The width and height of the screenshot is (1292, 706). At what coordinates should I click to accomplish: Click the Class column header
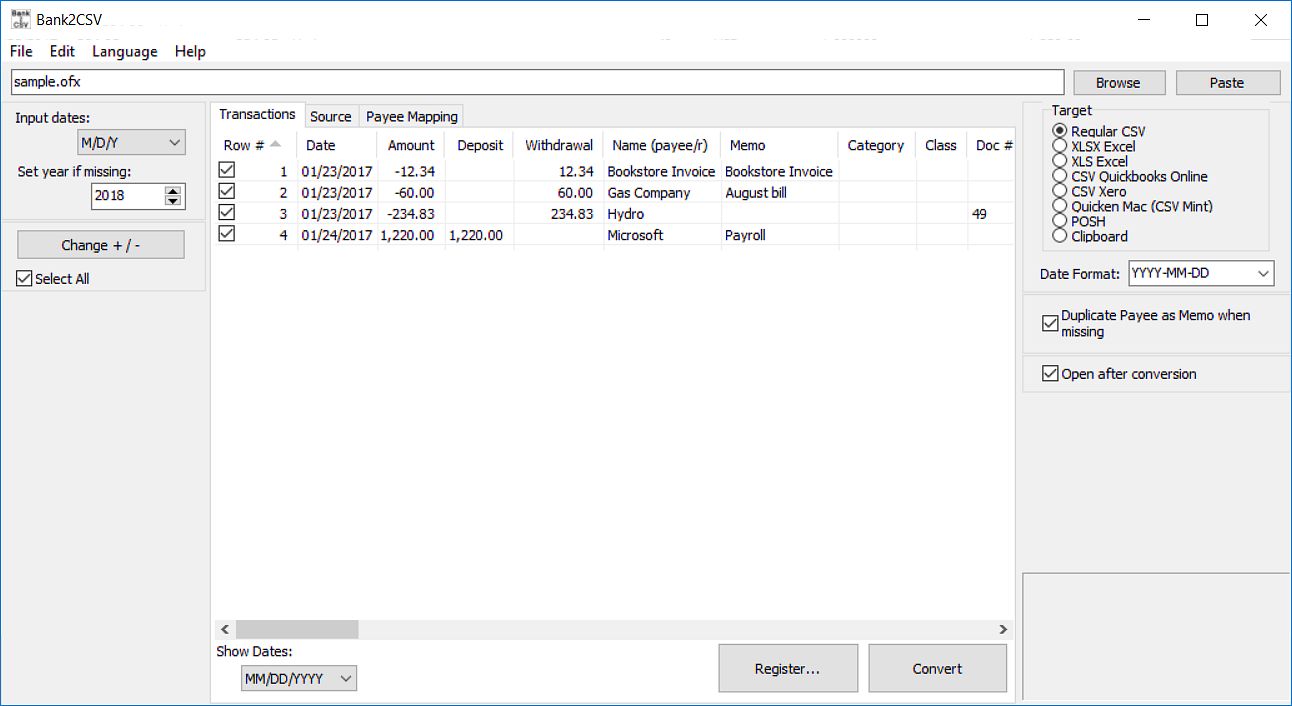(x=942, y=145)
